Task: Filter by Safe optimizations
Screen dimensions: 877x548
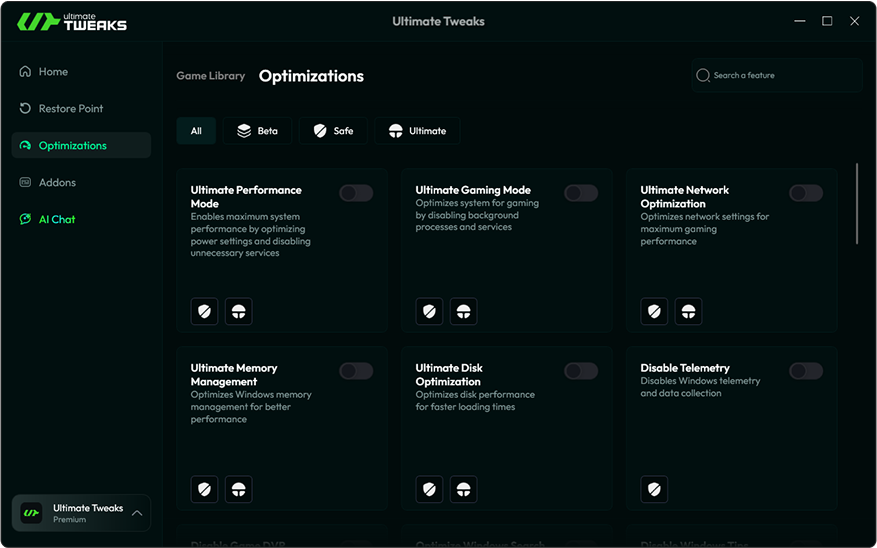Action: [333, 131]
